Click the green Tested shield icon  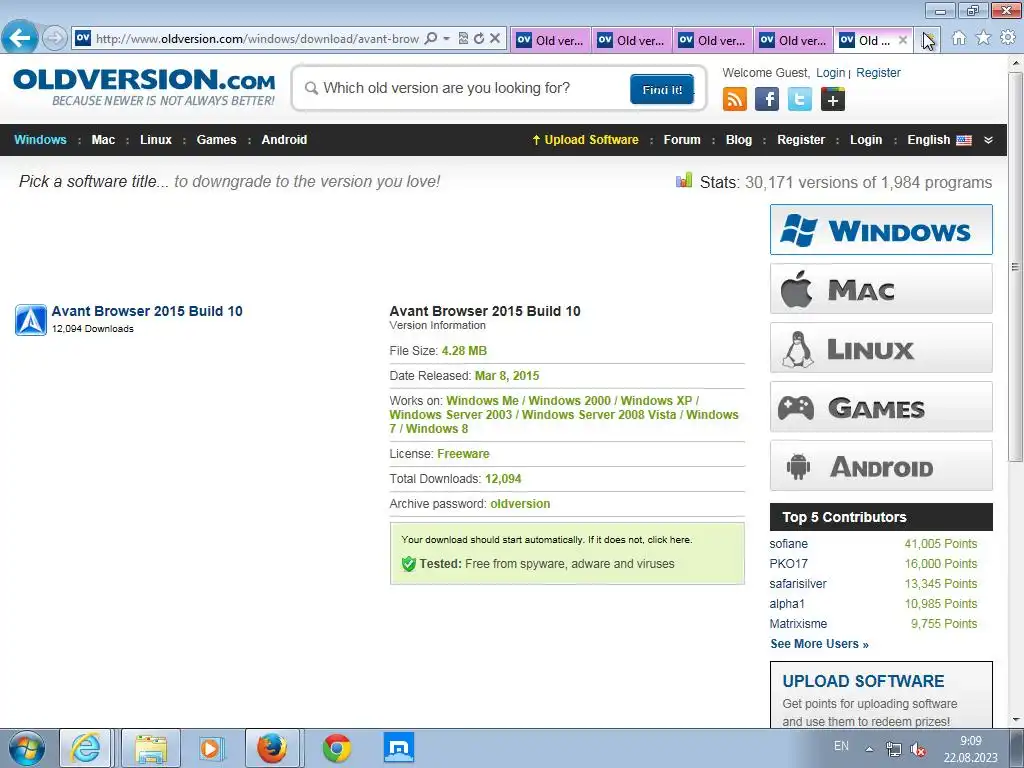[409, 564]
